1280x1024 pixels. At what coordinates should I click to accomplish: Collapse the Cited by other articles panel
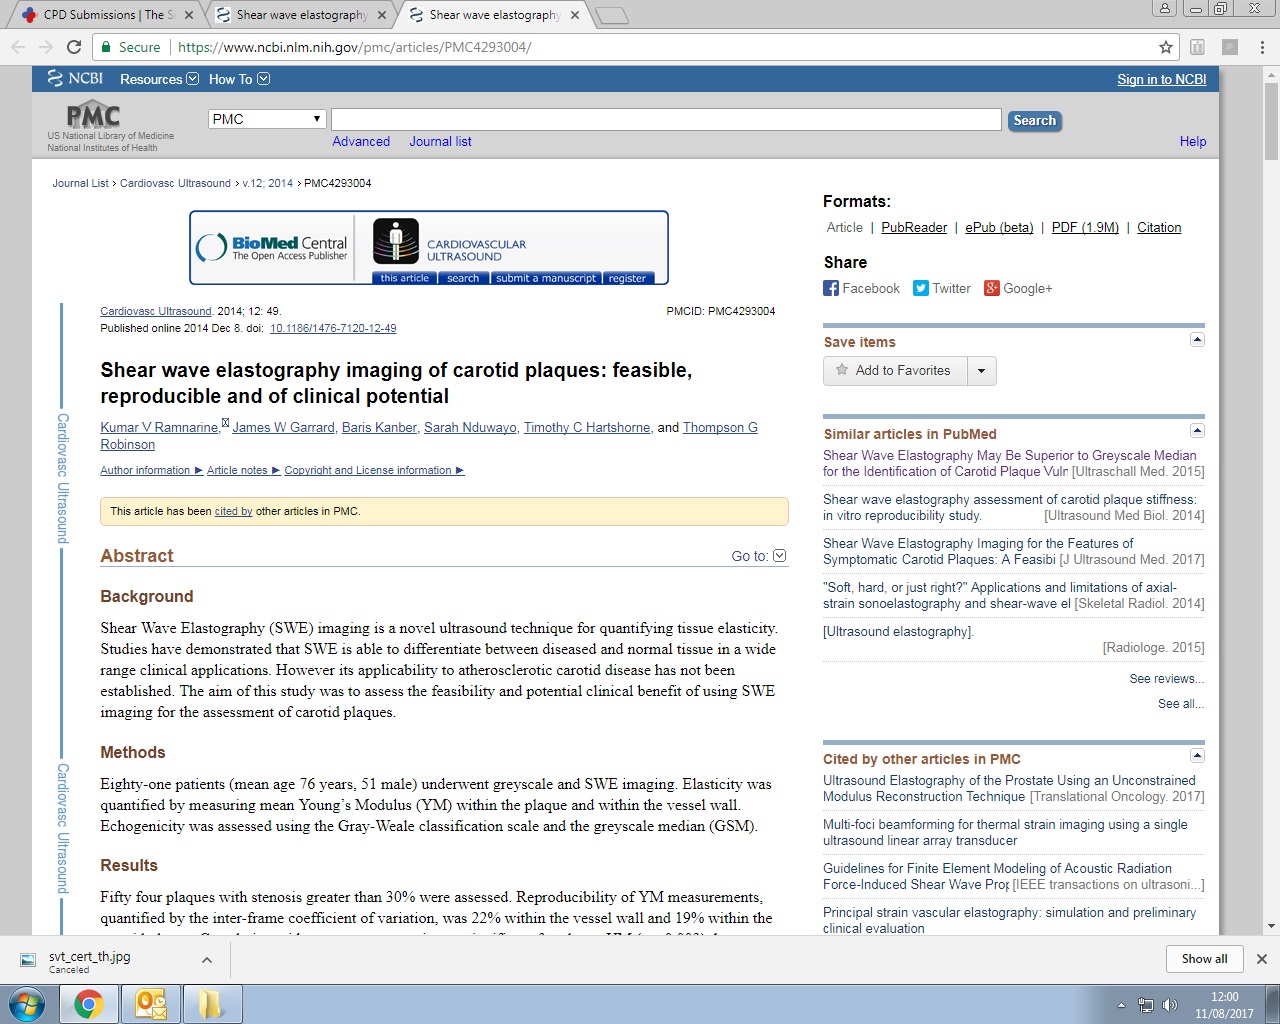tap(1197, 756)
